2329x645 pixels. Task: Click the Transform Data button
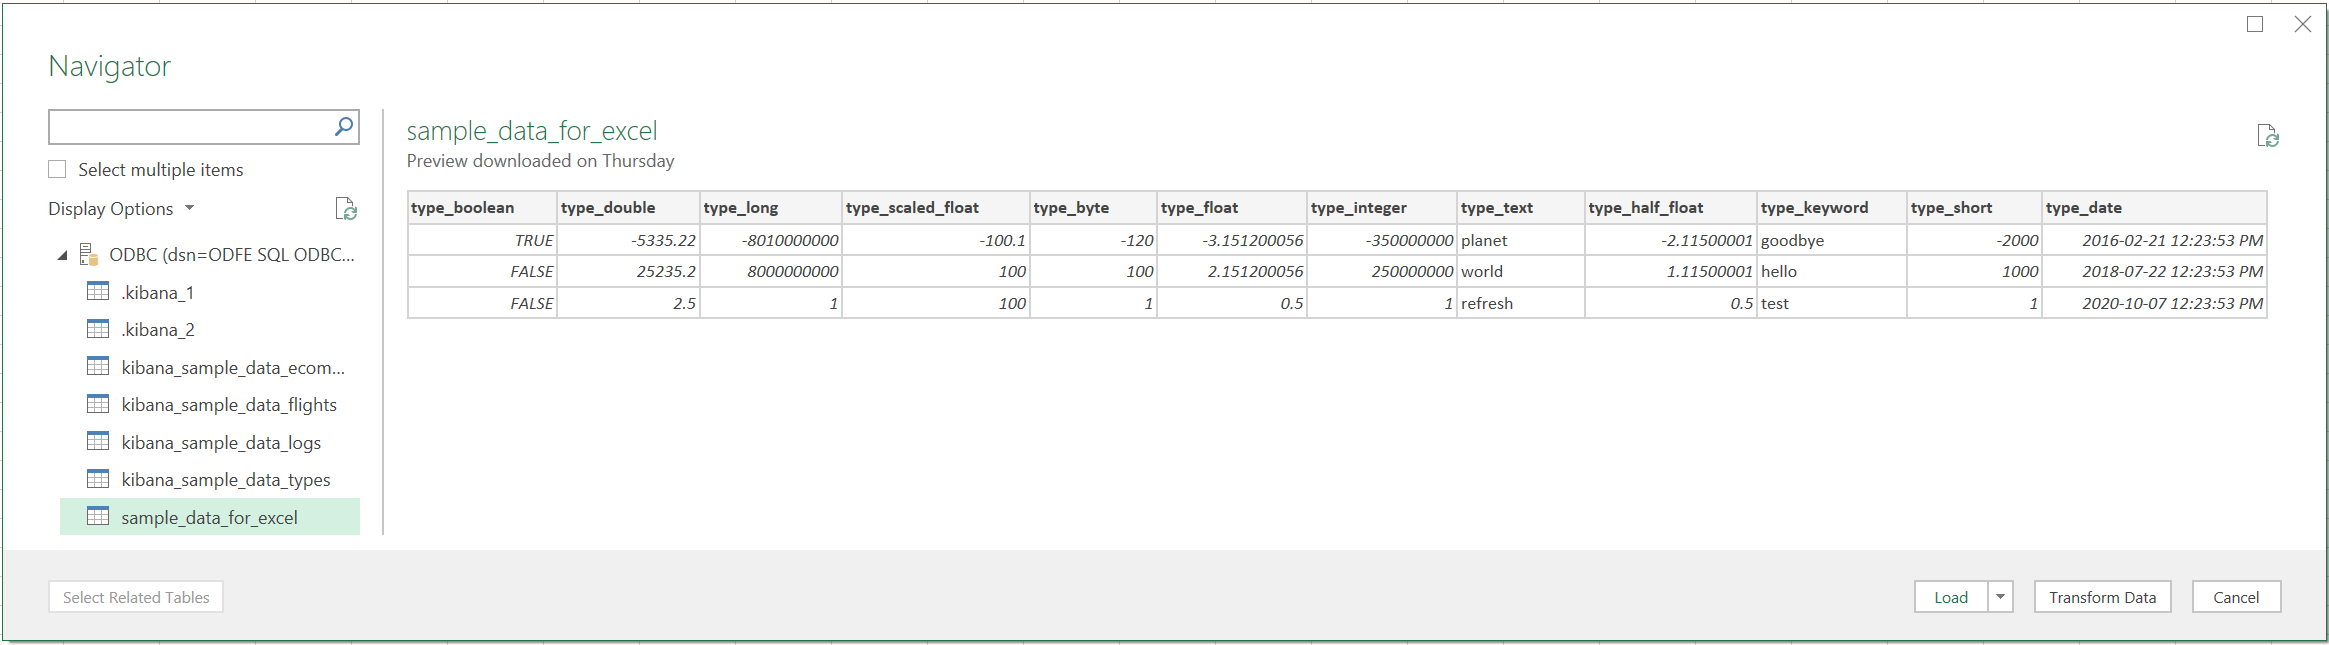(2102, 597)
